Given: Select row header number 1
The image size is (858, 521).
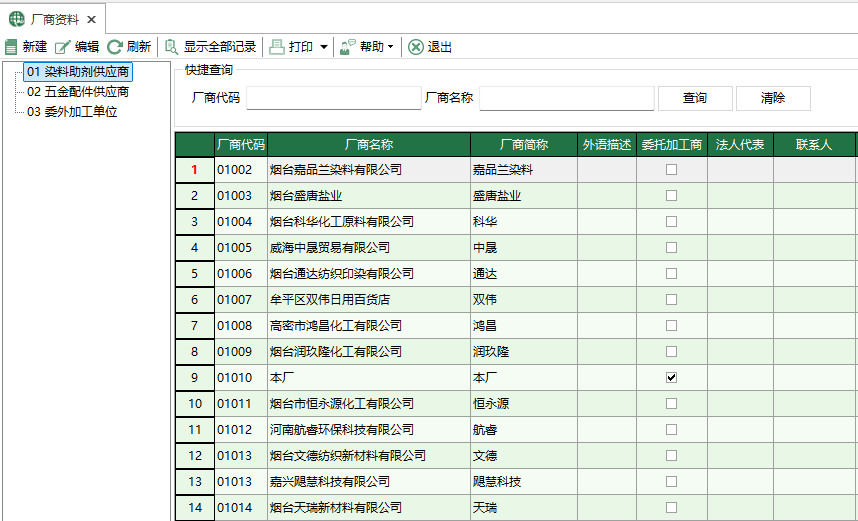Looking at the screenshot, I should coord(194,170).
